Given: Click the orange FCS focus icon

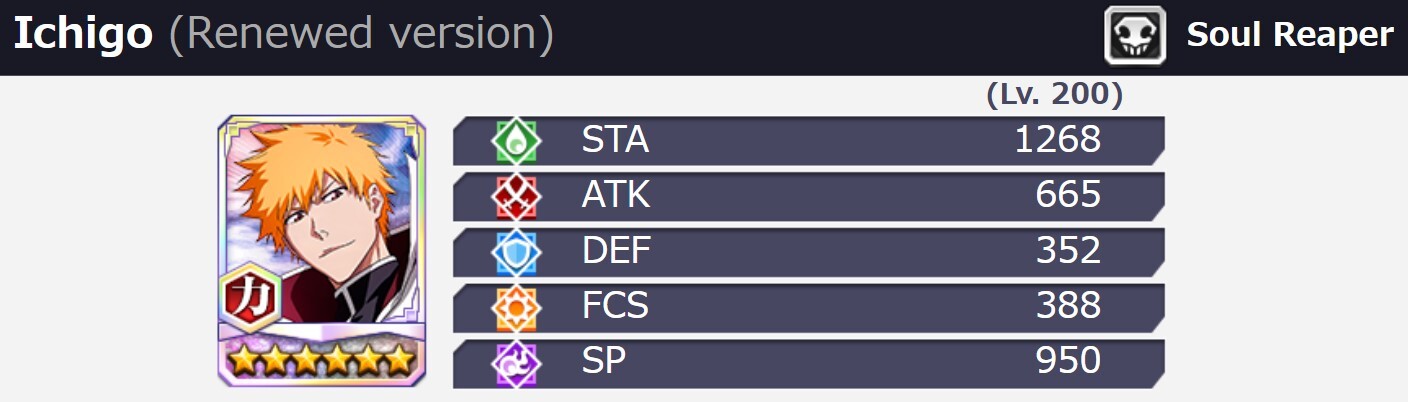Looking at the screenshot, I should (516, 308).
